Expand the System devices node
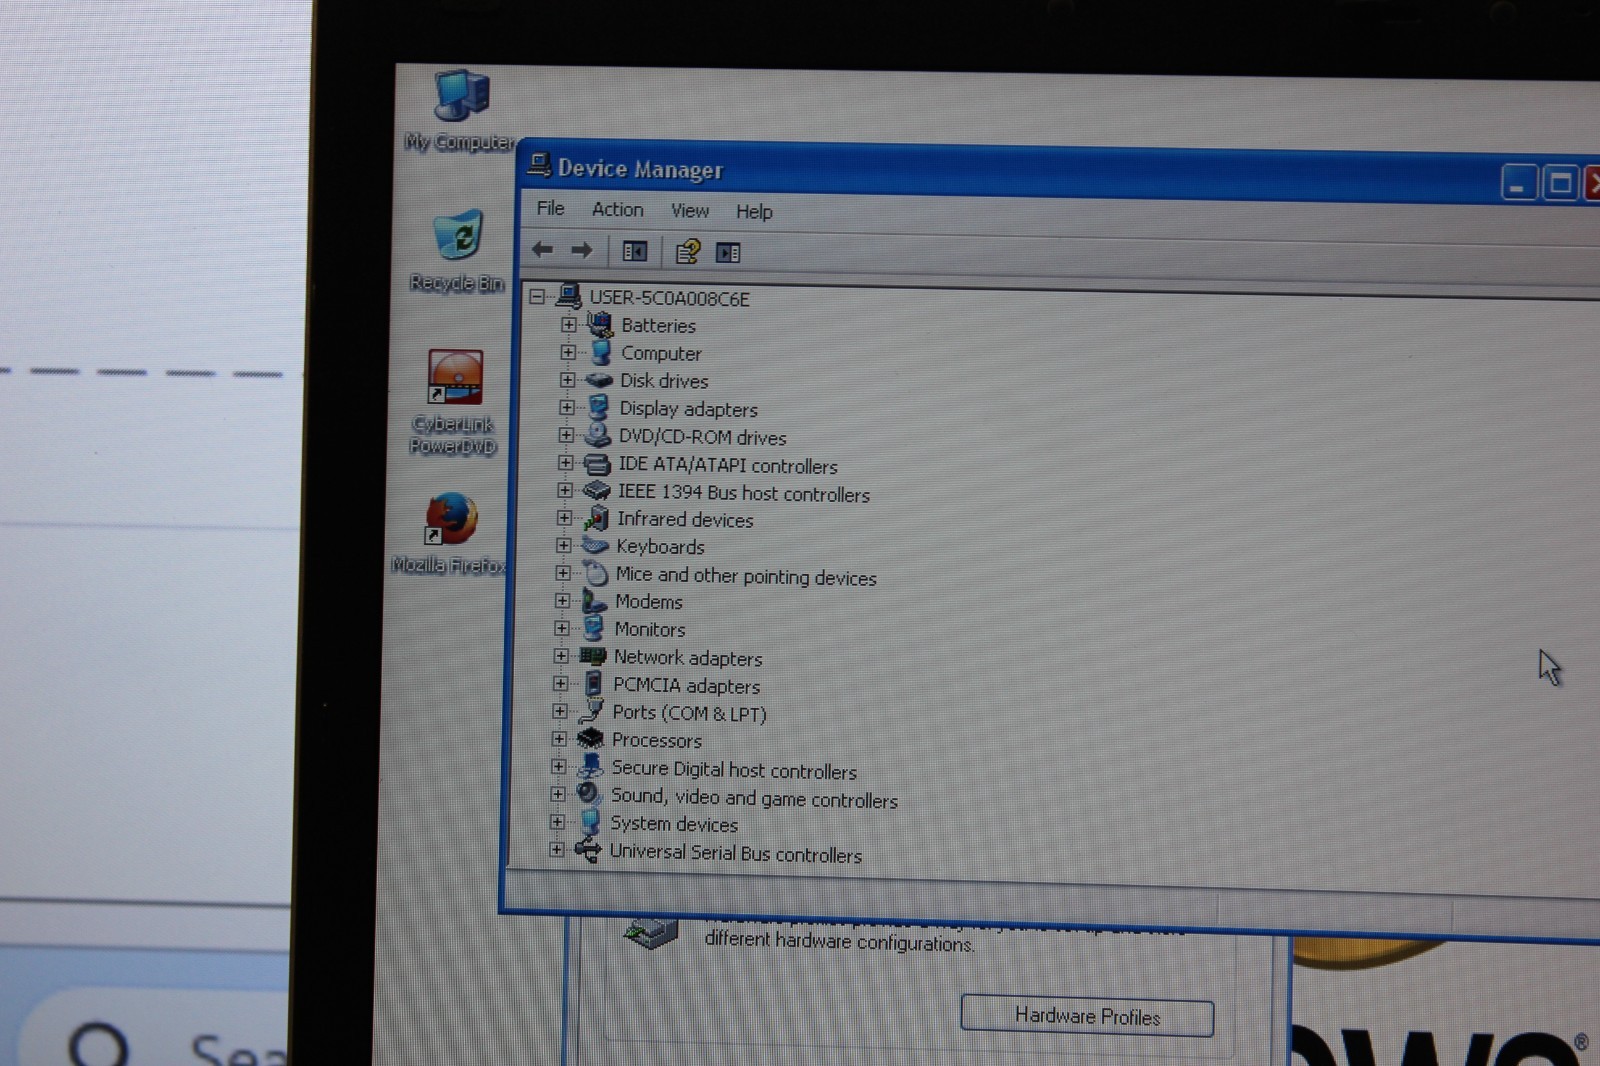Viewport: 1600px width, 1066px height. (x=557, y=822)
